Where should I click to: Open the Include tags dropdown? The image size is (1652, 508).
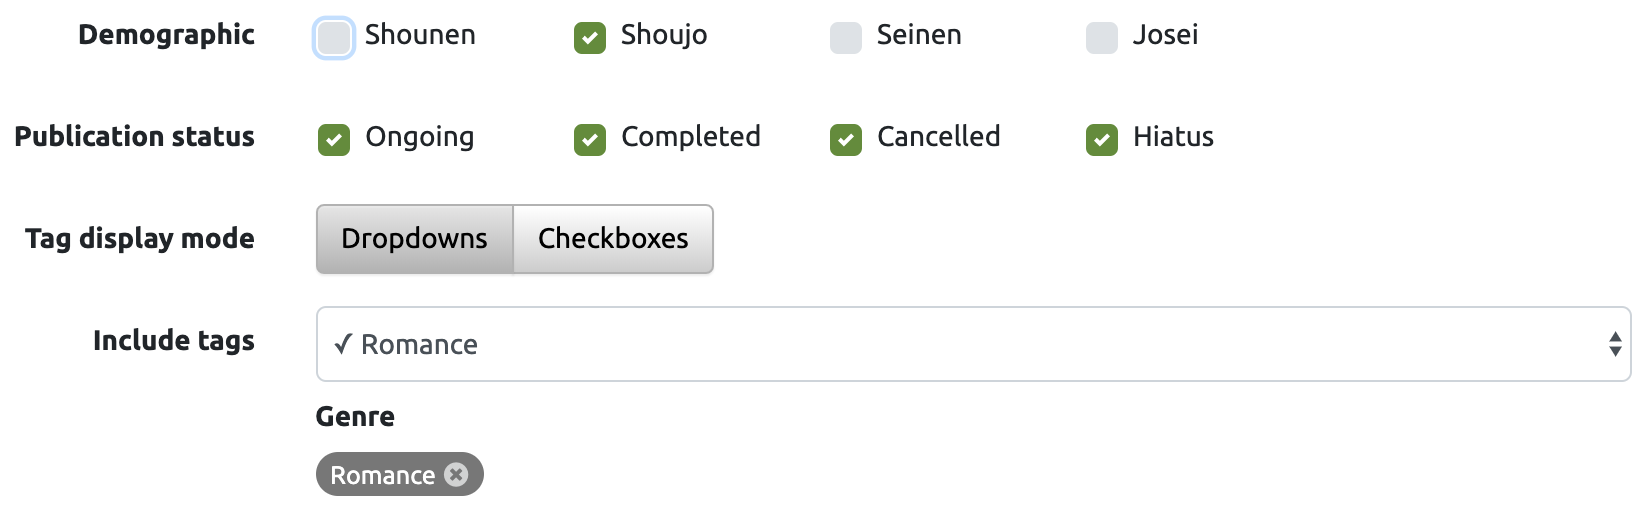[x=973, y=344]
